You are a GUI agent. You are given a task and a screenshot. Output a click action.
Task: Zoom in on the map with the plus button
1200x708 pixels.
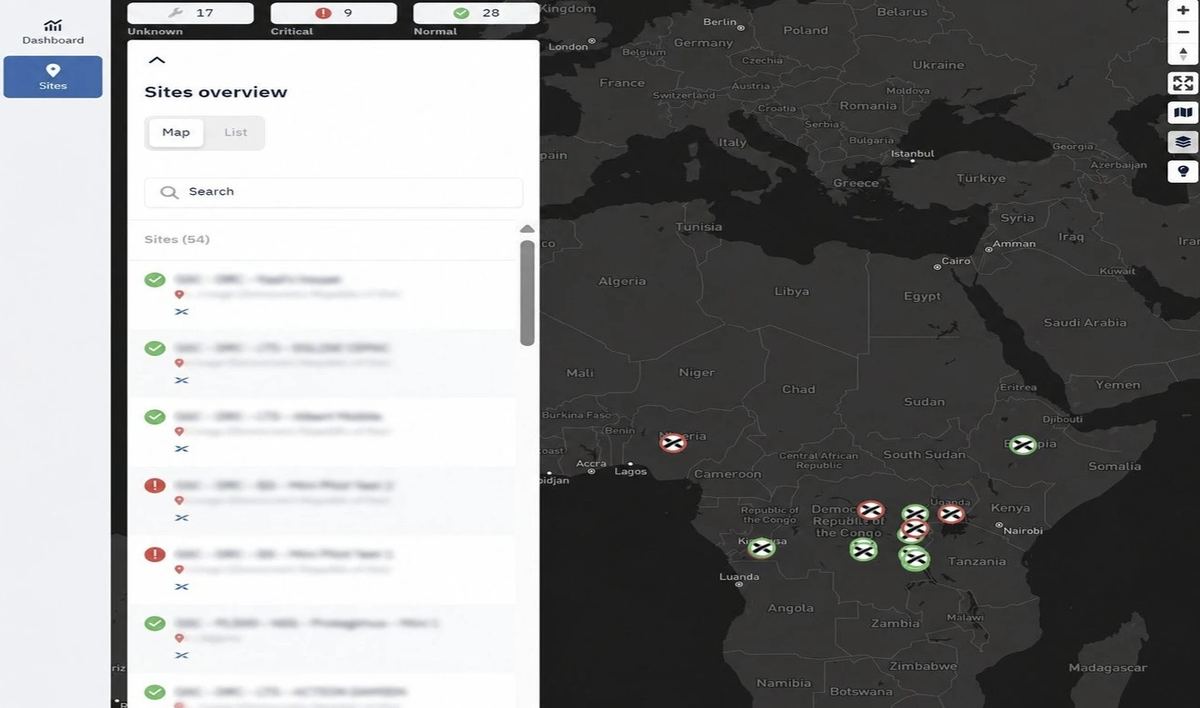(x=1183, y=10)
